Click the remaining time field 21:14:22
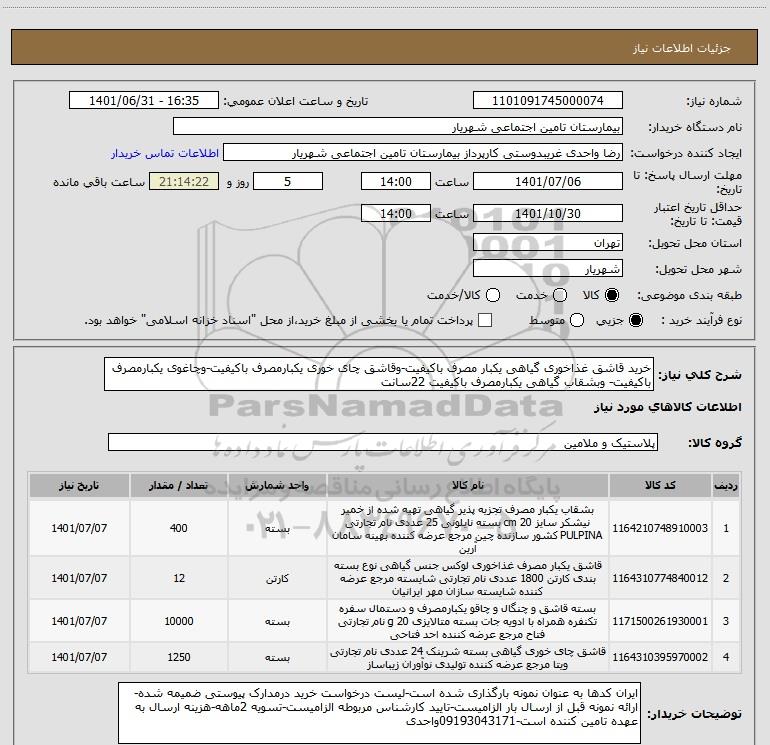Screen dimensions: 770x745 coord(184,181)
